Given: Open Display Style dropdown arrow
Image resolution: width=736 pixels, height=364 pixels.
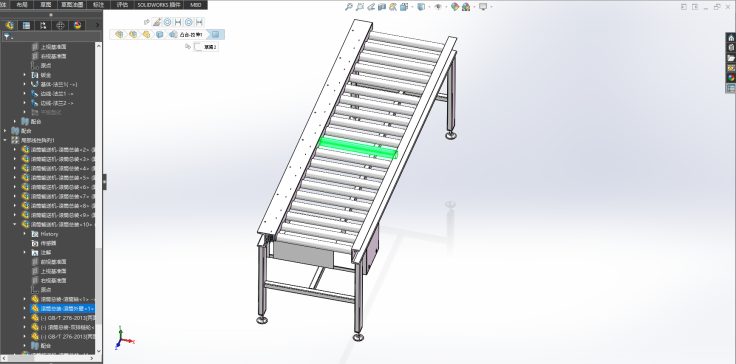Looking at the screenshot, I should point(429,7).
